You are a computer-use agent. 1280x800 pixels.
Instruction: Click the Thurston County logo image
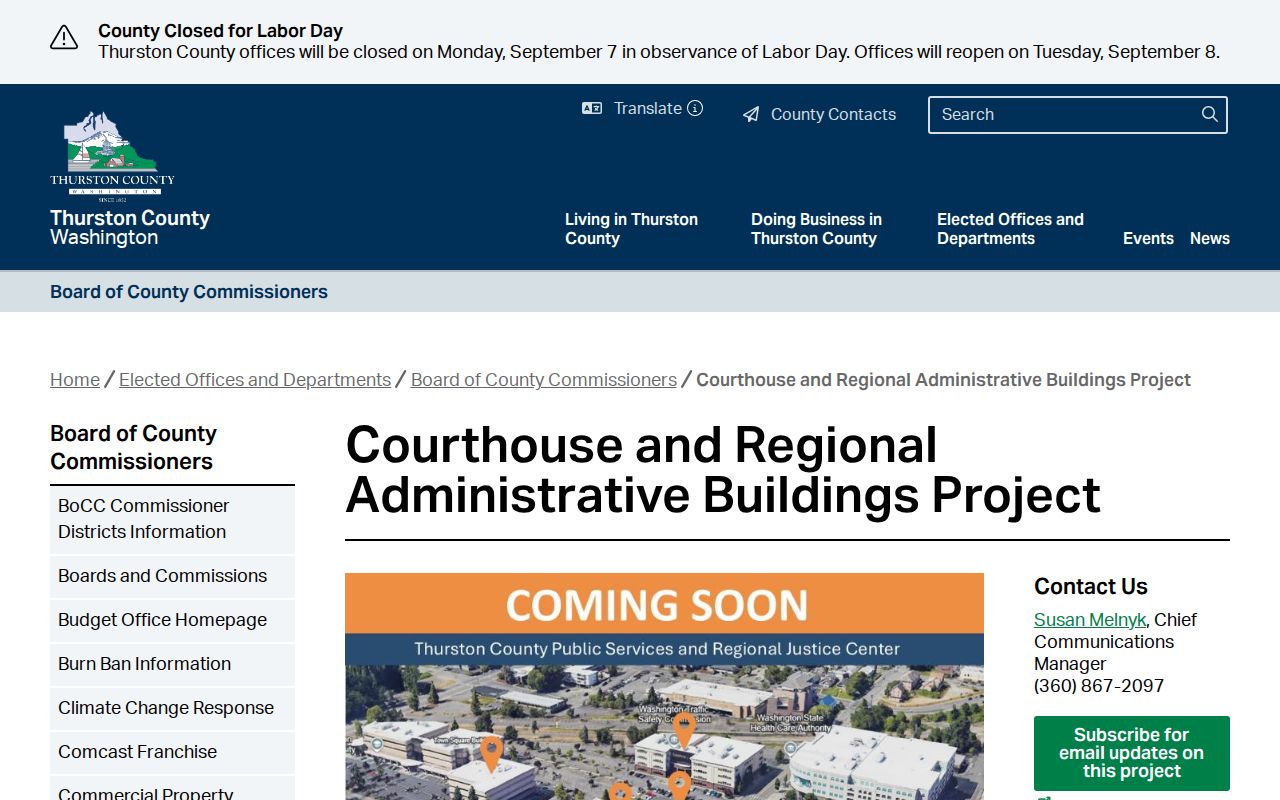(x=112, y=156)
